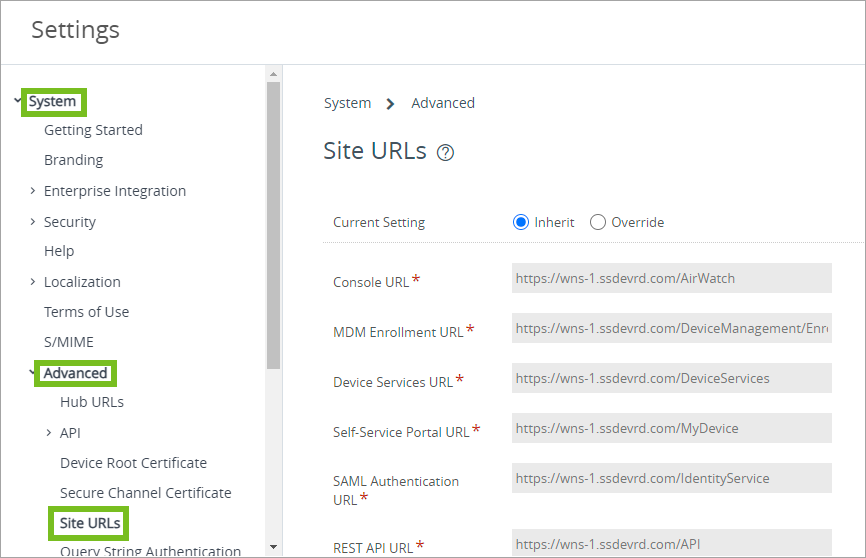Click the Device Services URL label
The width and height of the screenshot is (866, 558).
tap(393, 382)
